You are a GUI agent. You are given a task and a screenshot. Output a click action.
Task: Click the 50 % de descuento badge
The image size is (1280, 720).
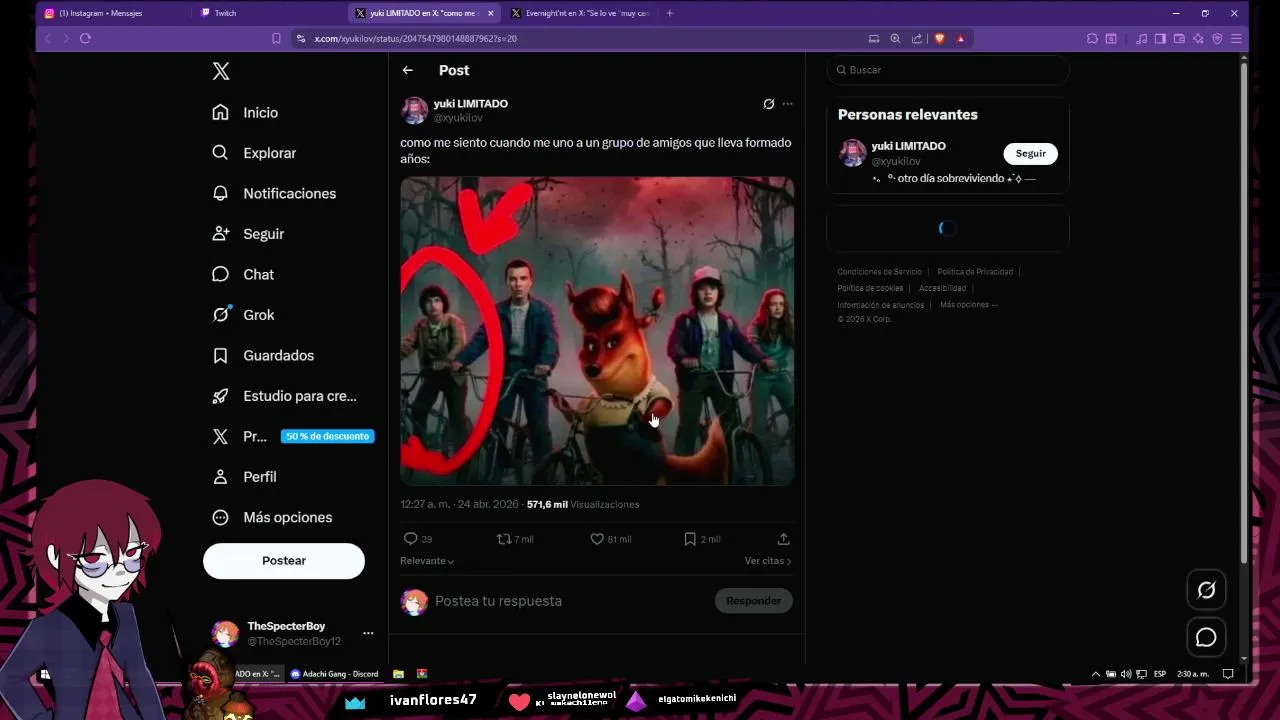tap(327, 436)
